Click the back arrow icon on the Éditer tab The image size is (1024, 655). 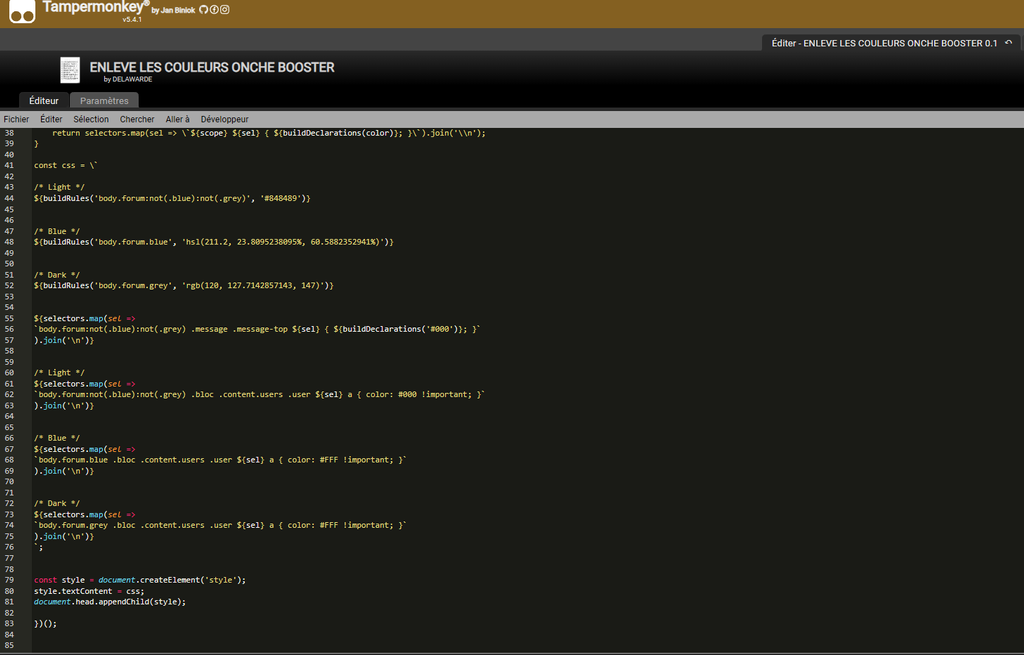pos(1008,43)
